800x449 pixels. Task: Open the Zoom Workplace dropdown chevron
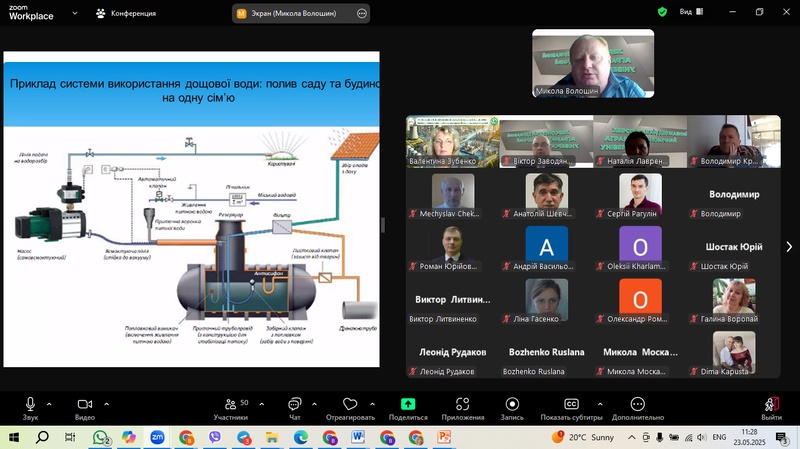[74, 12]
